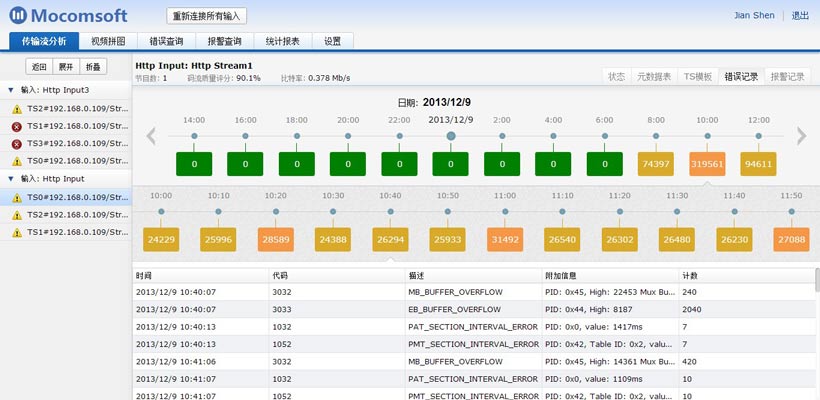Select the 319561 error box at 10:00
Viewport: 820px width, 400px height.
point(707,164)
